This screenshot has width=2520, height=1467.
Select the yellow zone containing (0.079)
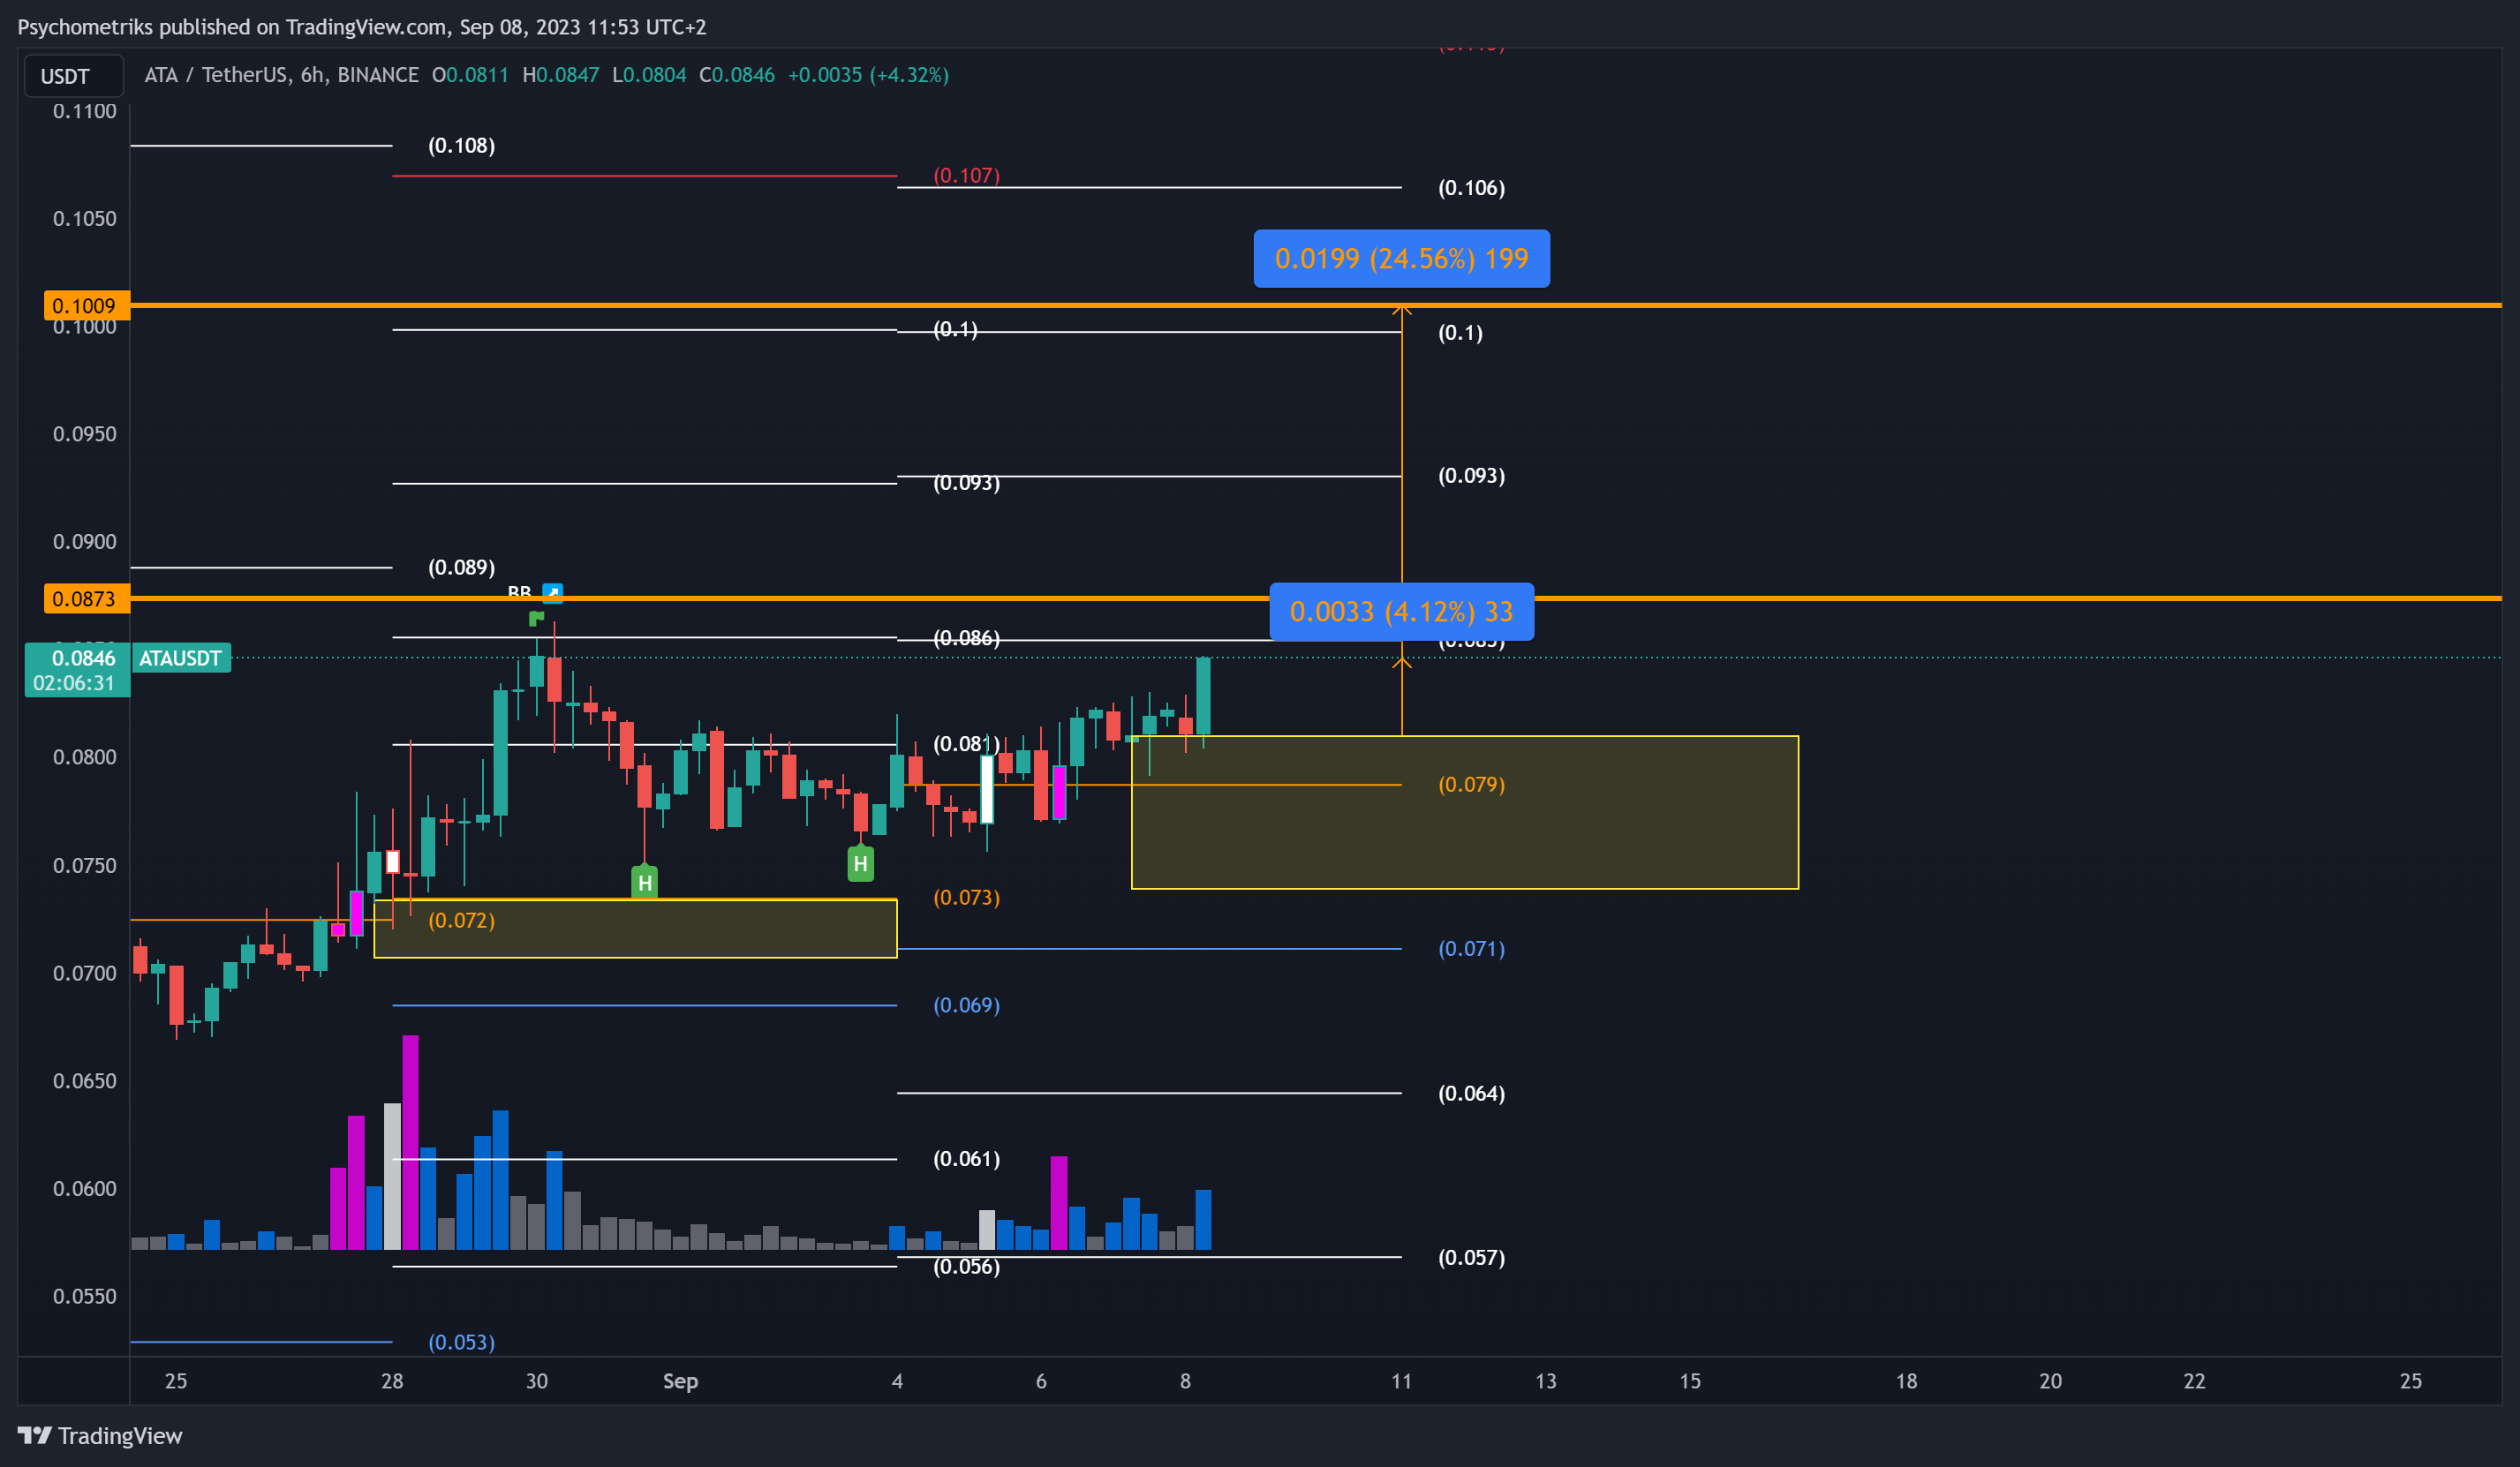[x=1465, y=812]
